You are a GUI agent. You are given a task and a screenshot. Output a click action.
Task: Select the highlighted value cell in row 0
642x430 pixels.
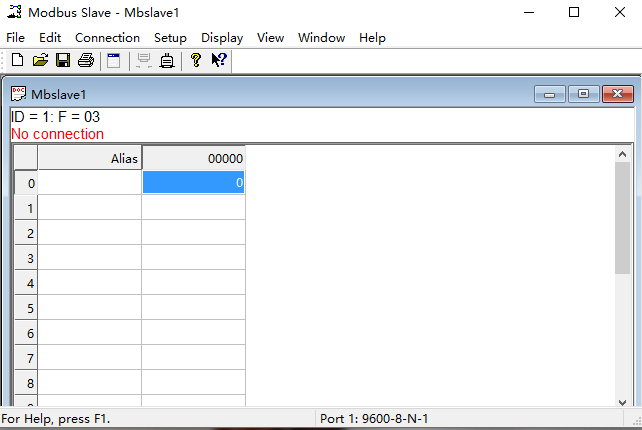click(194, 182)
